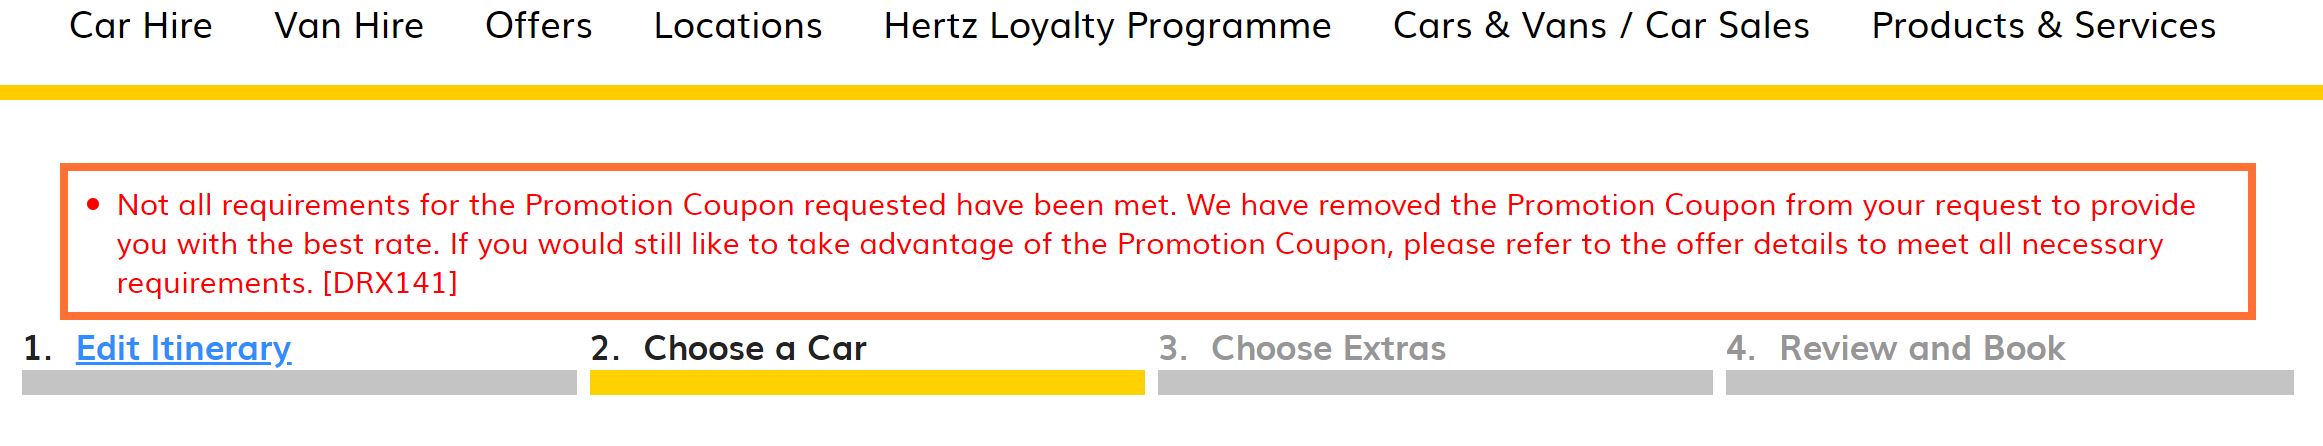Screen dimensions: 2323x446
Task: Click the gray bar under Choose Extras
Action: 1435,383
